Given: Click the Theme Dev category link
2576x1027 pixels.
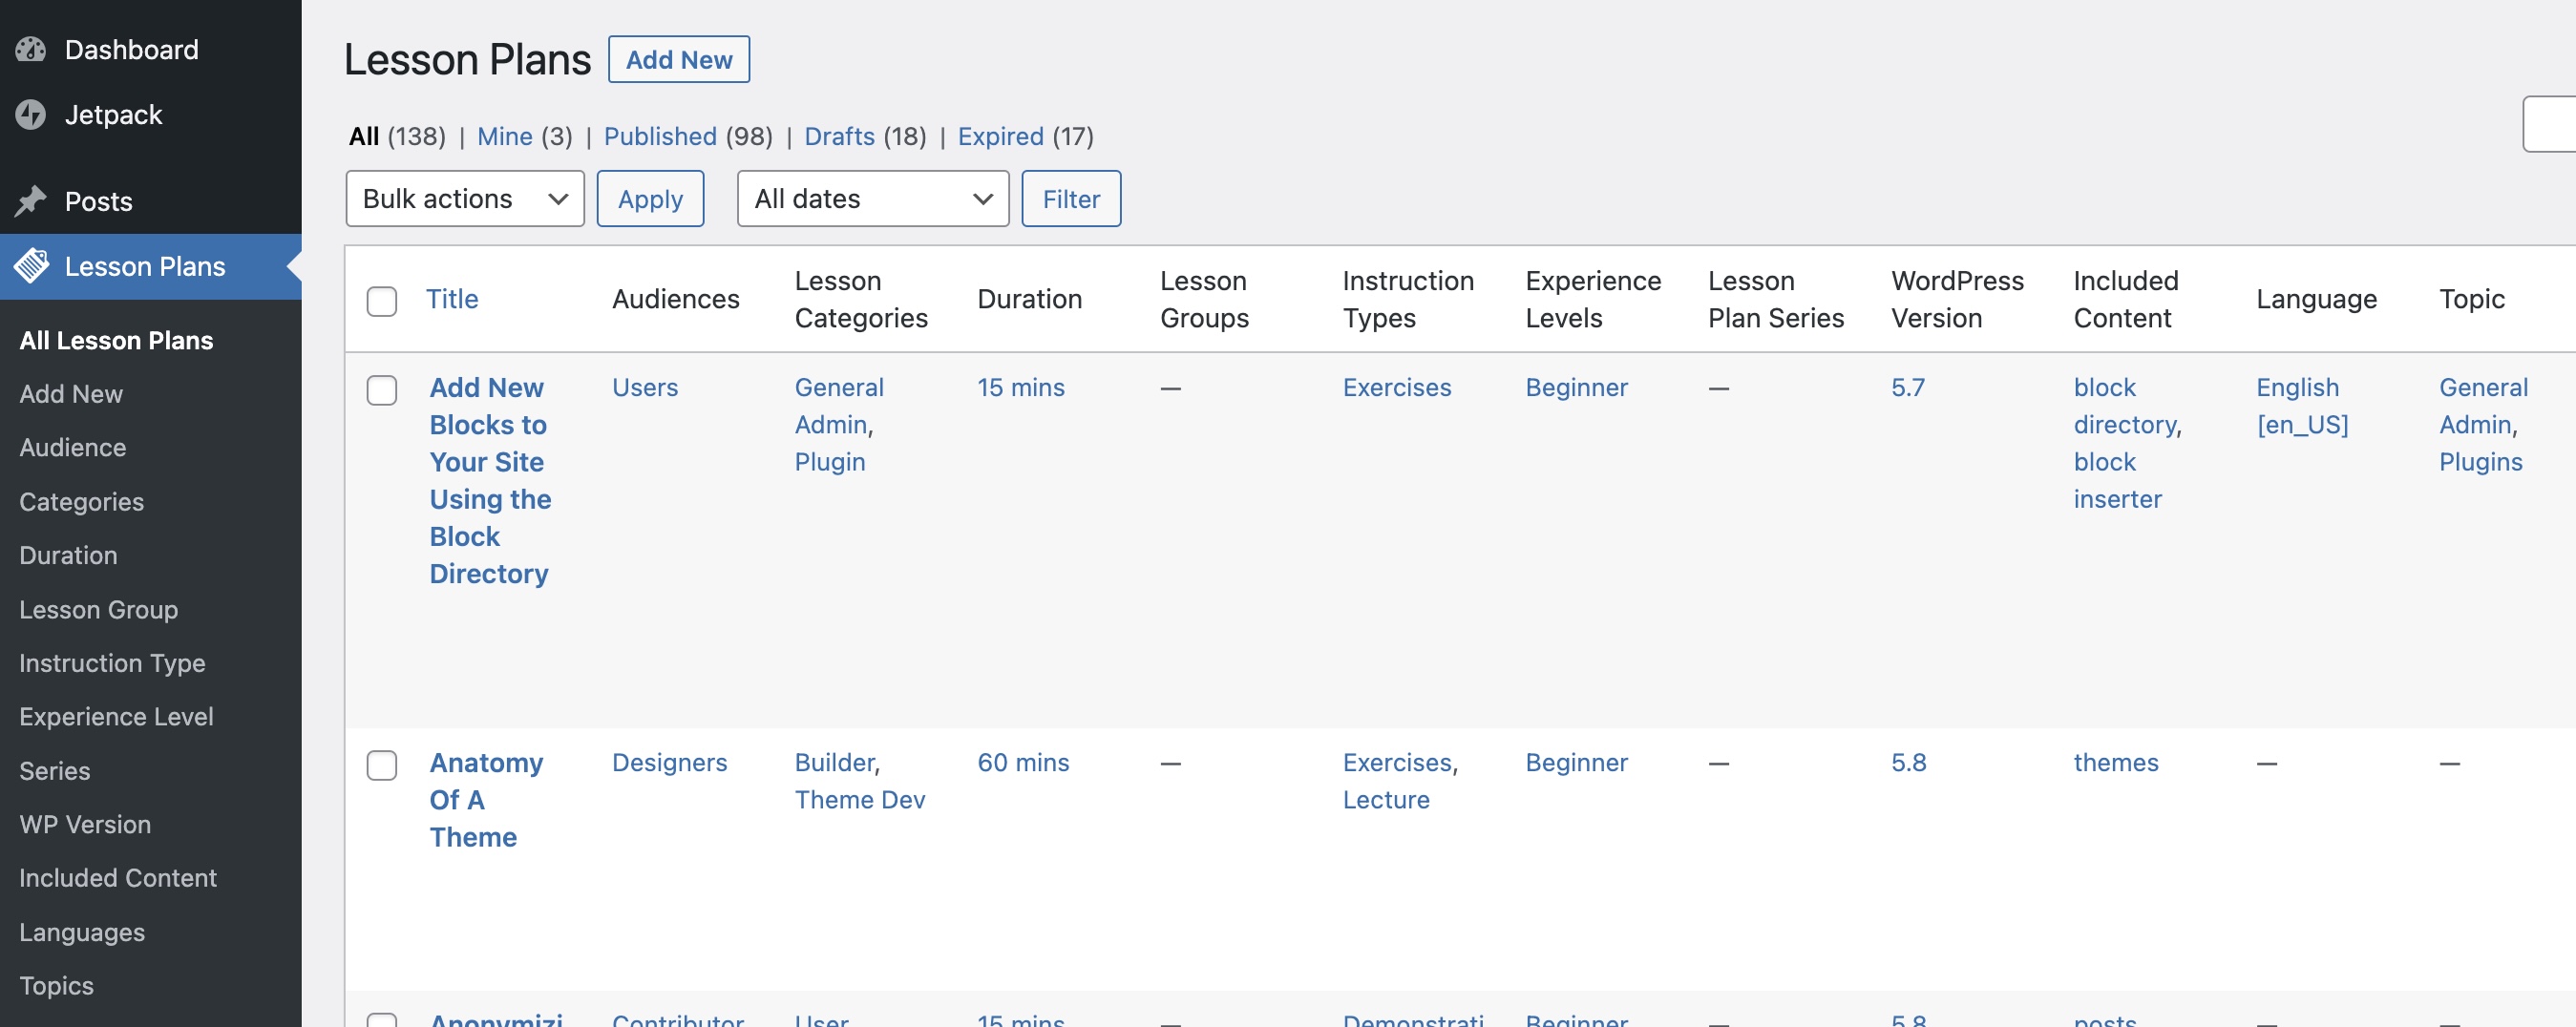Looking at the screenshot, I should coord(860,800).
